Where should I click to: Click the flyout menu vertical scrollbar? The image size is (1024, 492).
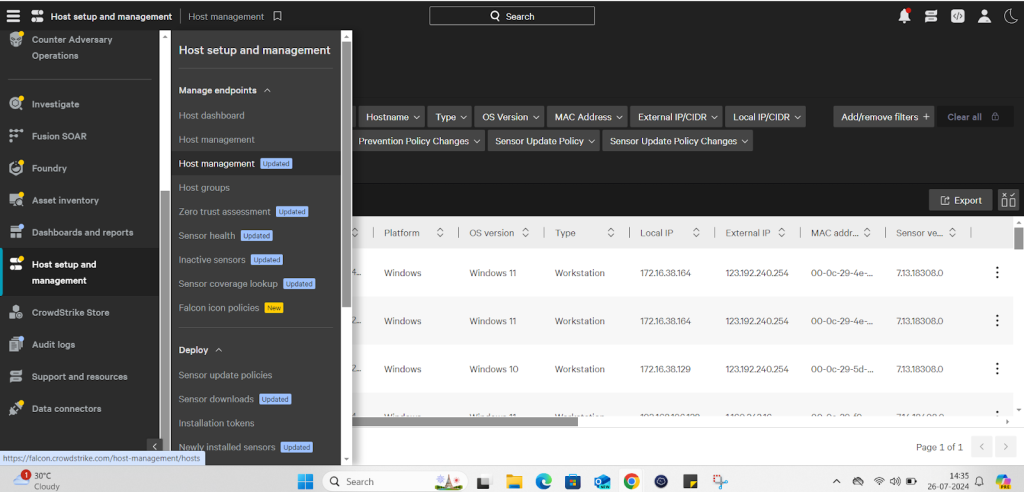pos(346,174)
